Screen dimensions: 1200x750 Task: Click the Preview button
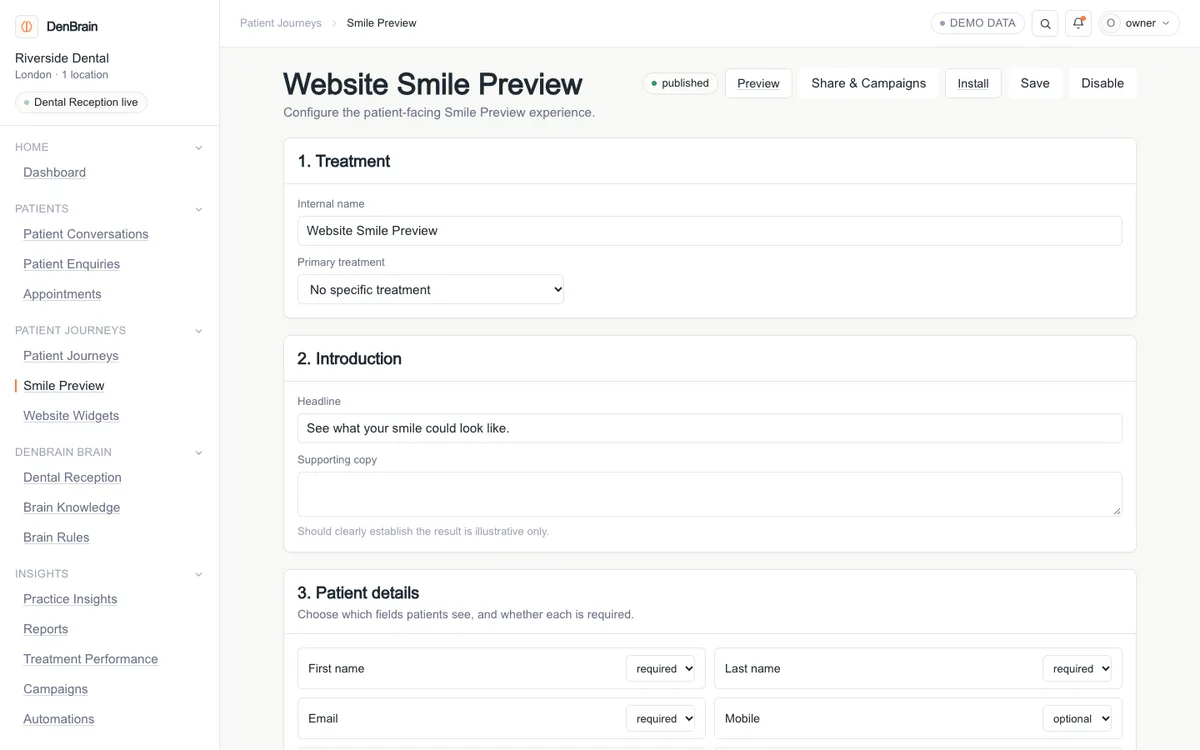[758, 83]
